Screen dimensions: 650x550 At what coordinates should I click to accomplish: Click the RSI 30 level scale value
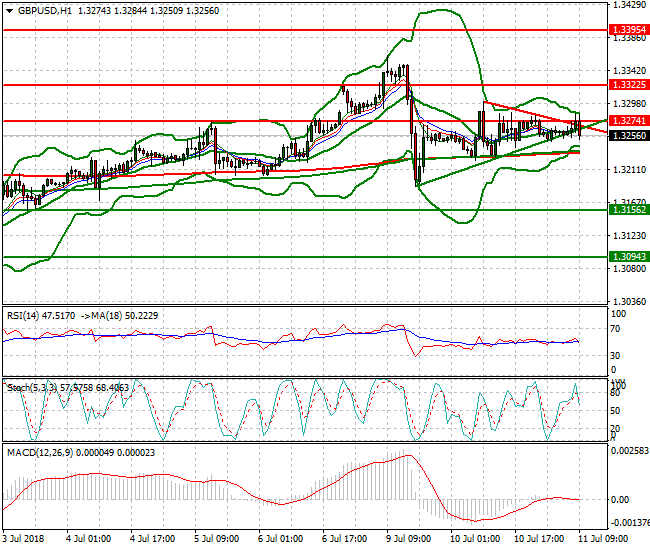[x=616, y=356]
